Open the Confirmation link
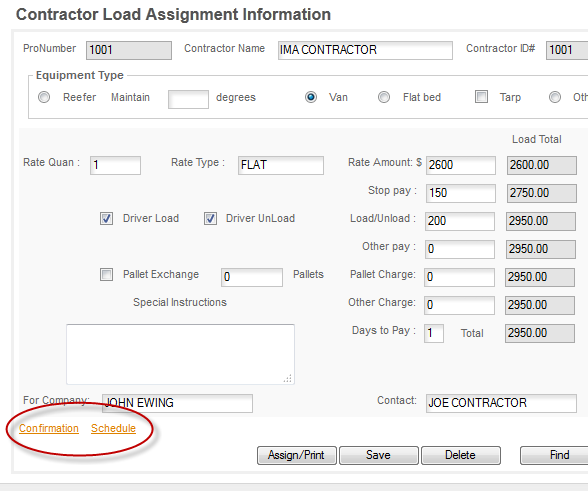 tap(49, 428)
